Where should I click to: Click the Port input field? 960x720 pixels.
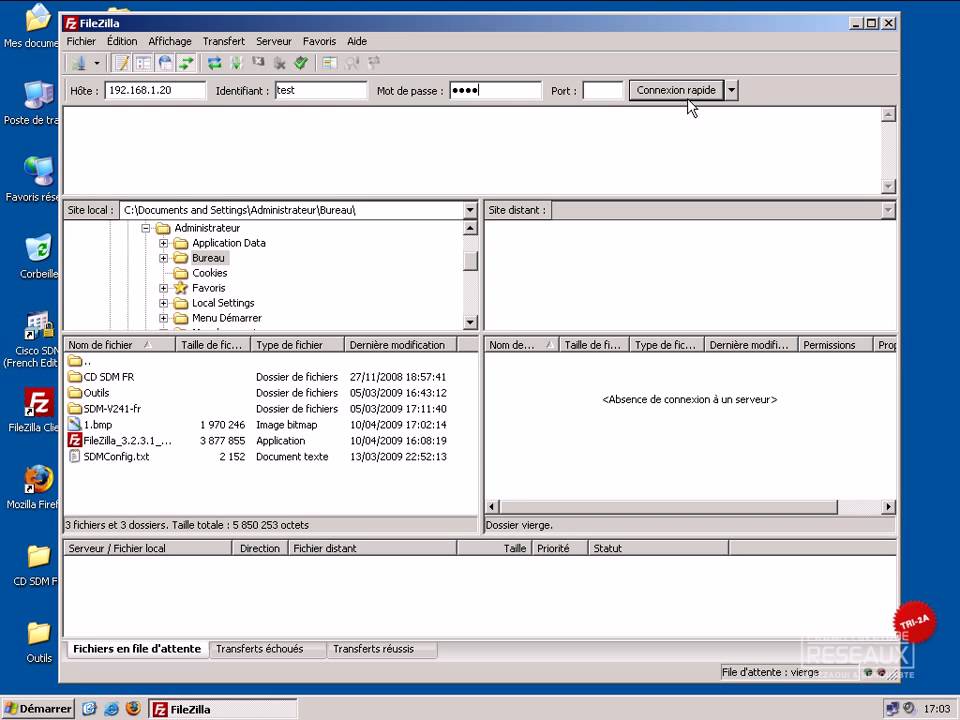[x=602, y=91]
